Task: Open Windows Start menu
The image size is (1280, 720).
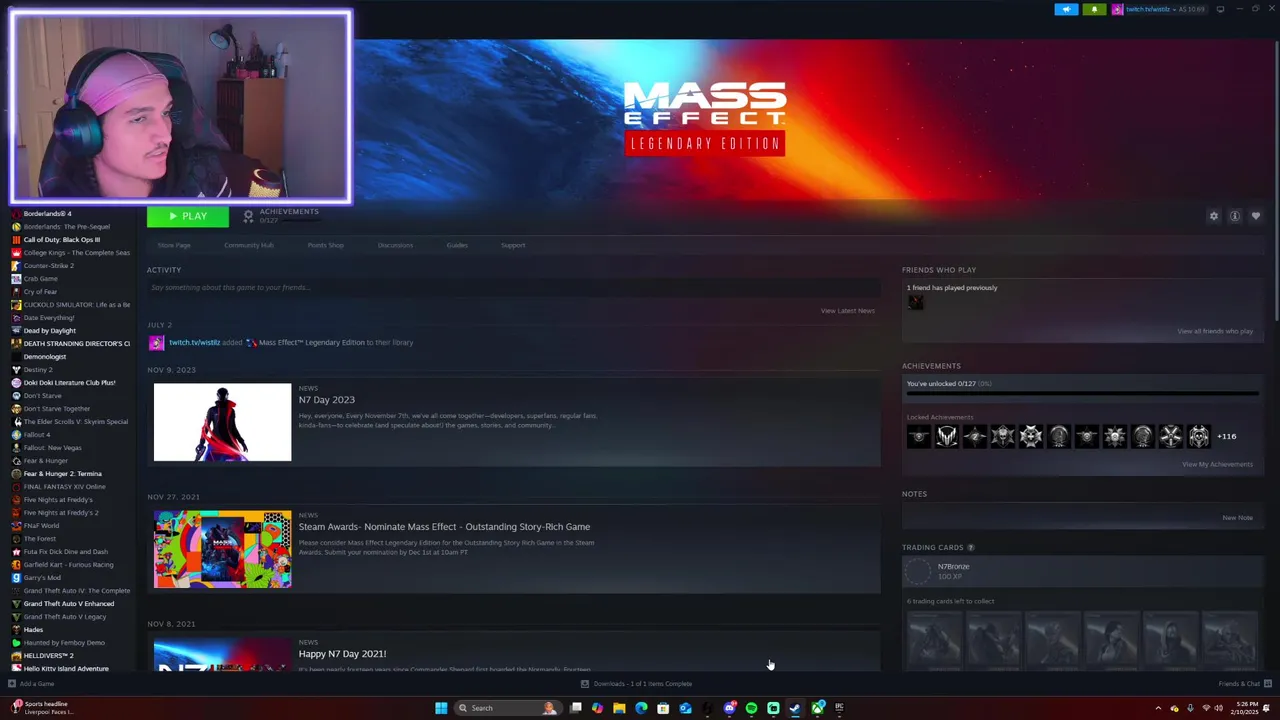Action: click(441, 708)
